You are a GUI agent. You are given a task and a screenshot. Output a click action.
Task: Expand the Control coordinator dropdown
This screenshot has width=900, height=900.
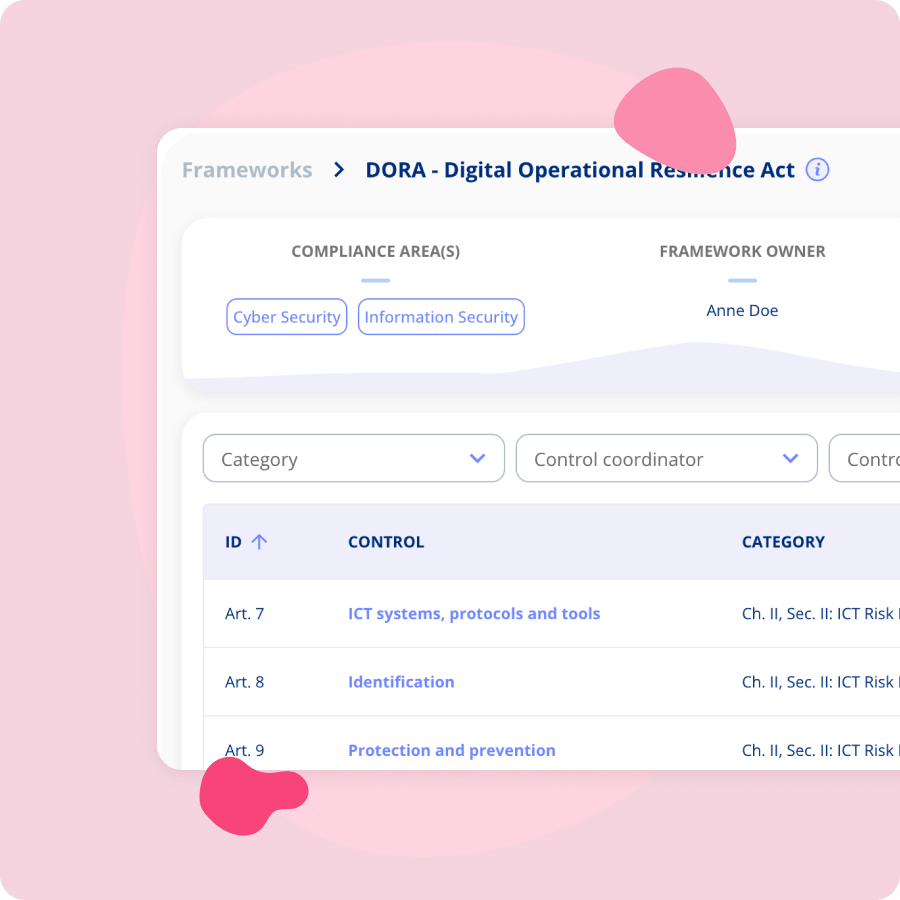point(666,459)
